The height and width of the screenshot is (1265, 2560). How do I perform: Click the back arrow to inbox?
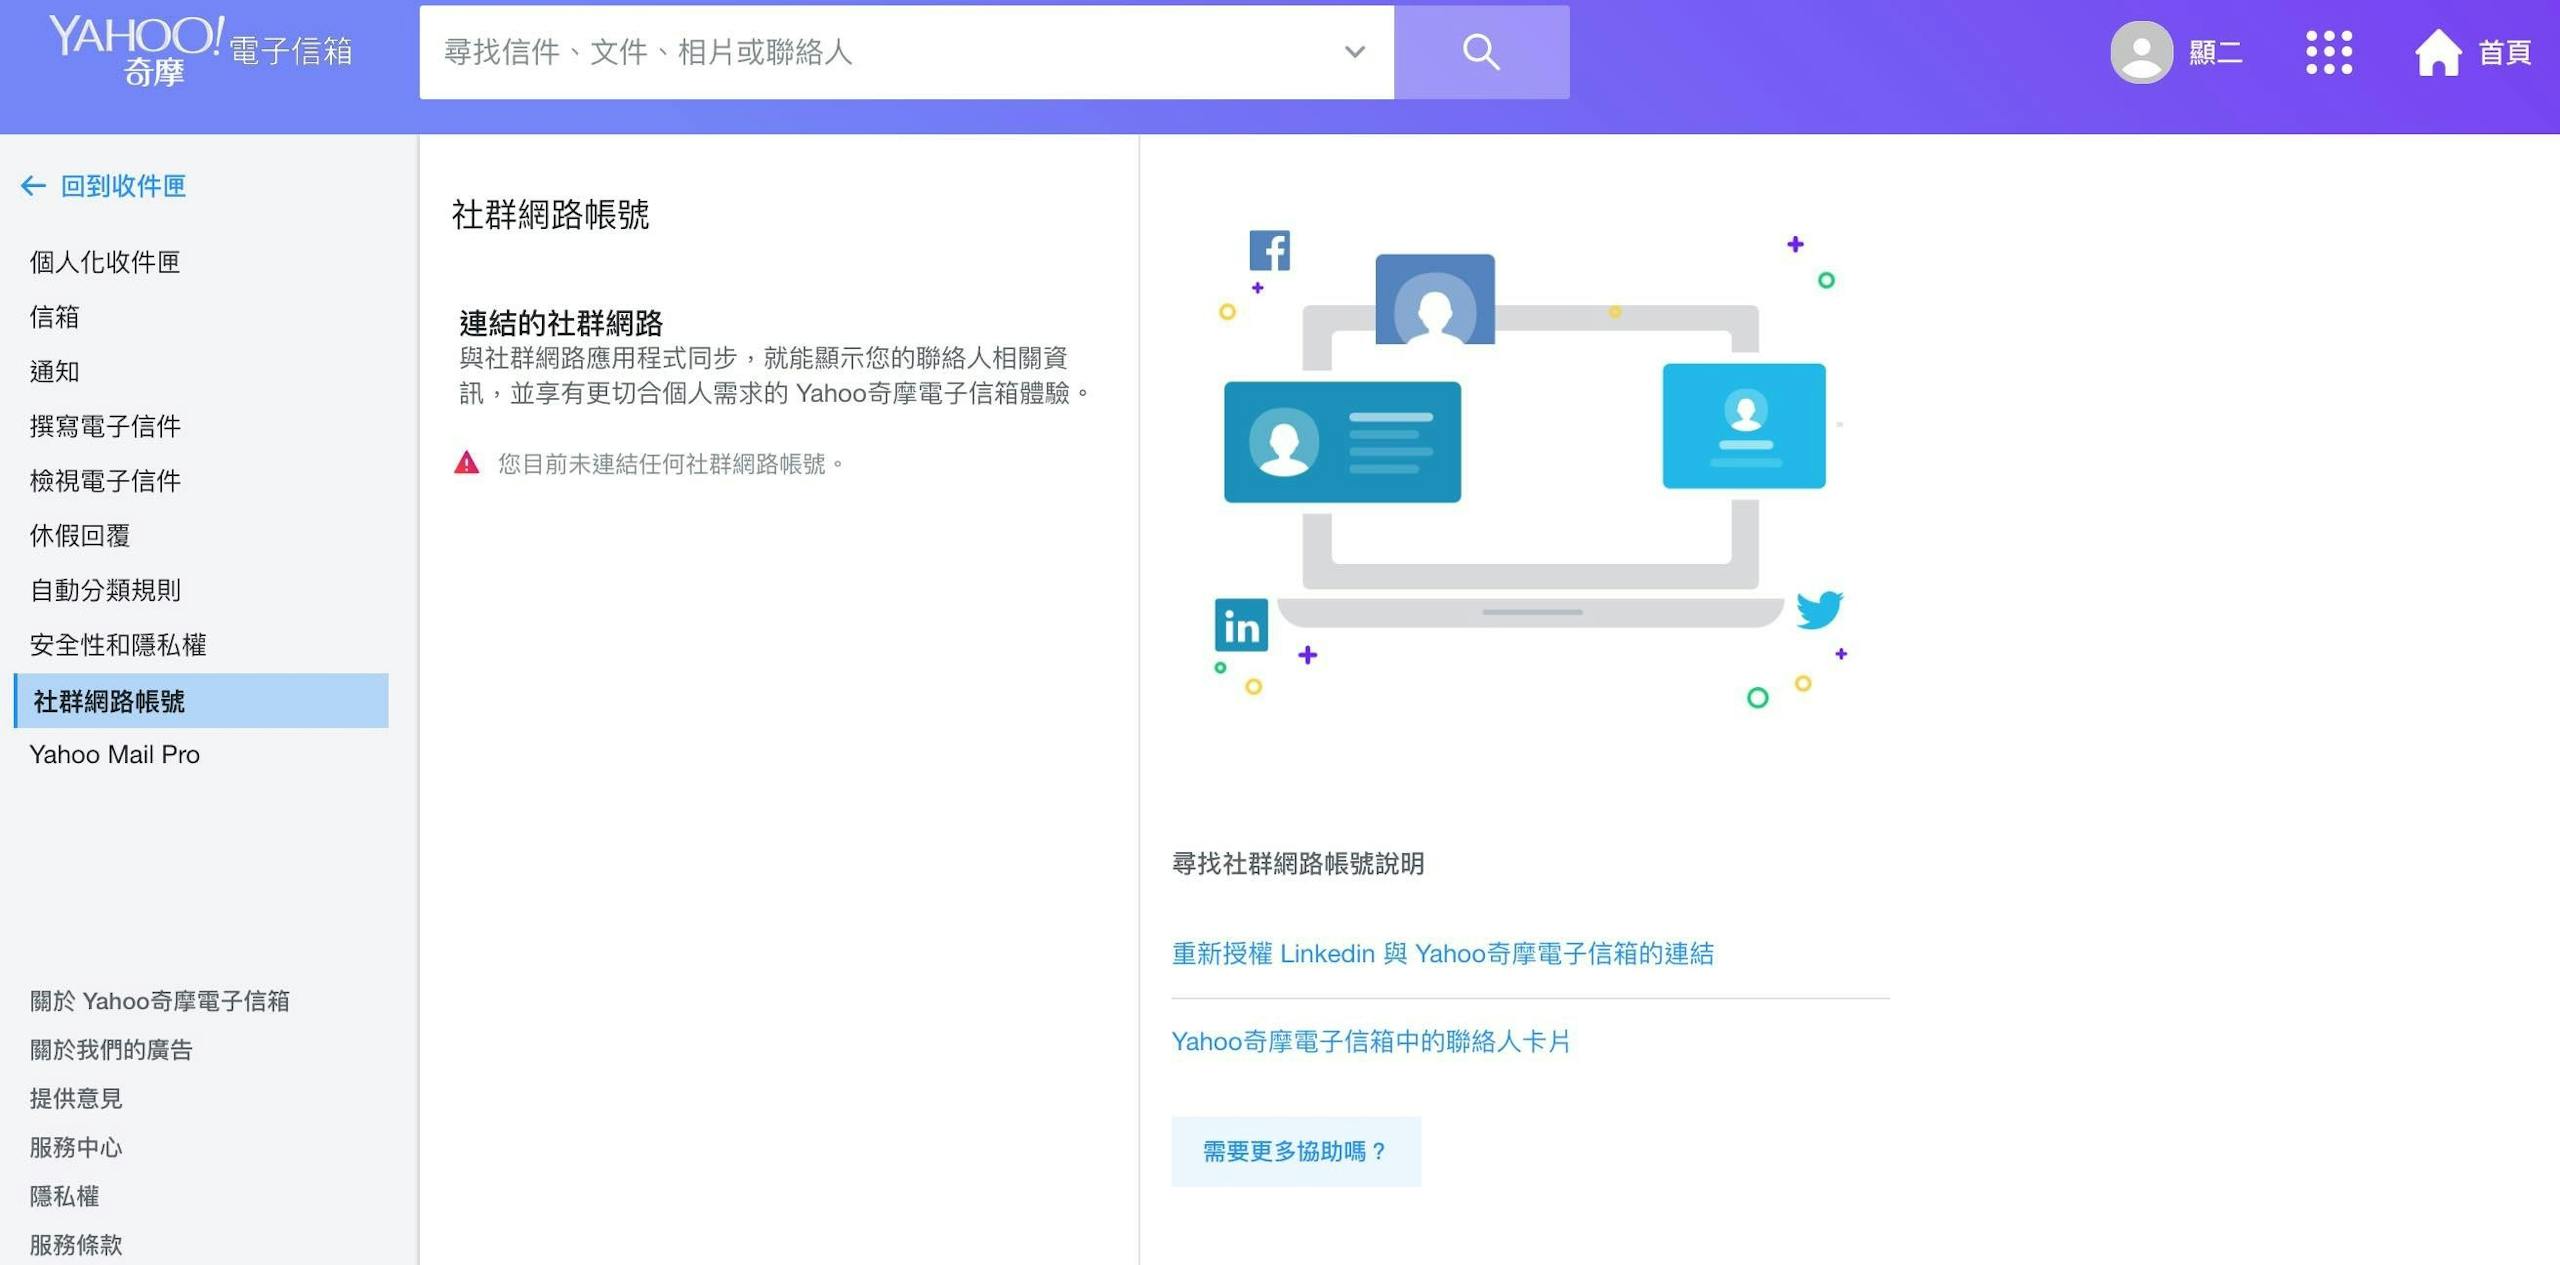[33, 186]
